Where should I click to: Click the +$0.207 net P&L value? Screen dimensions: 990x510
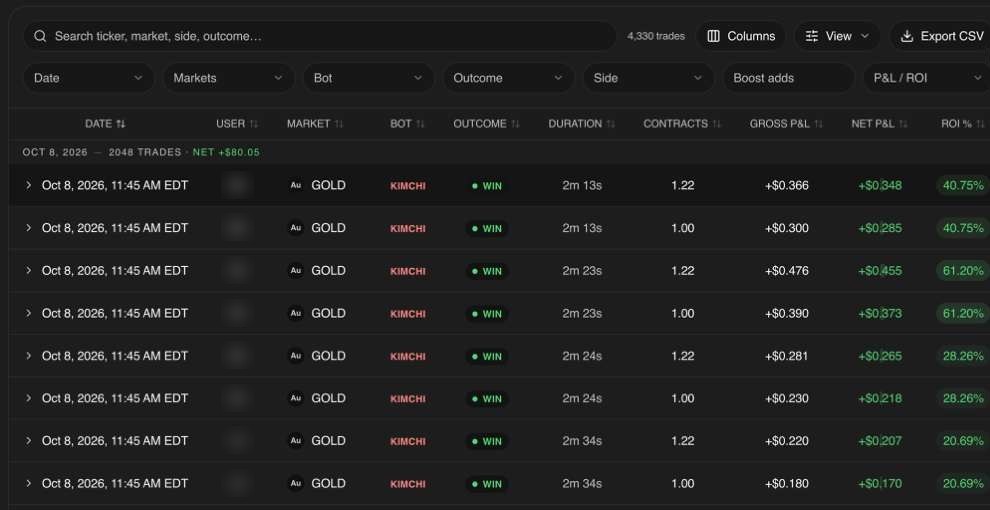click(880, 441)
